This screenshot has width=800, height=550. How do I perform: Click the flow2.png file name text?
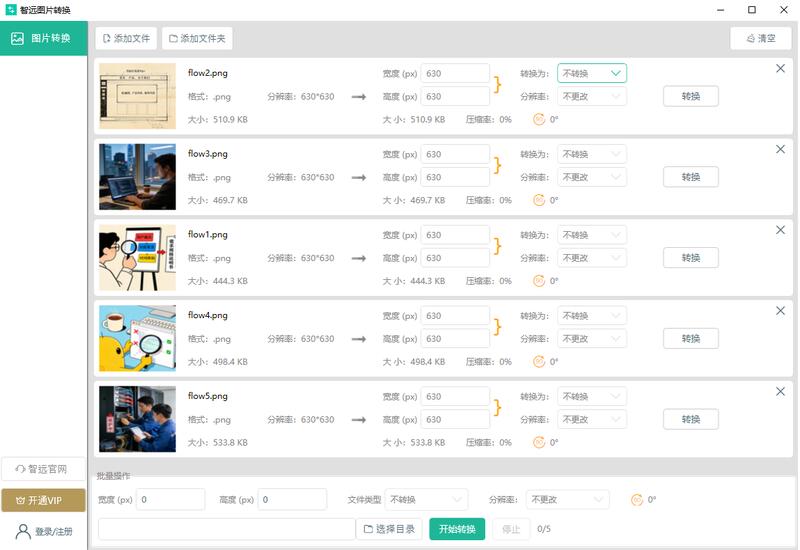pos(208,73)
